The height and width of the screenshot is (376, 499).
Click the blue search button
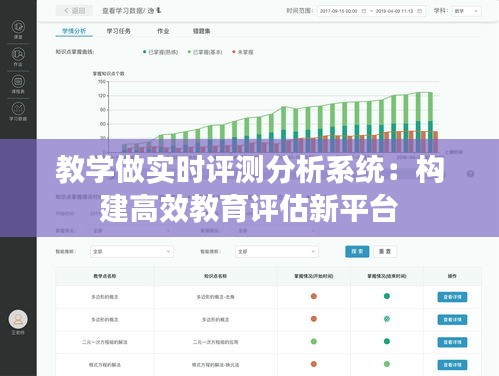(x=357, y=251)
